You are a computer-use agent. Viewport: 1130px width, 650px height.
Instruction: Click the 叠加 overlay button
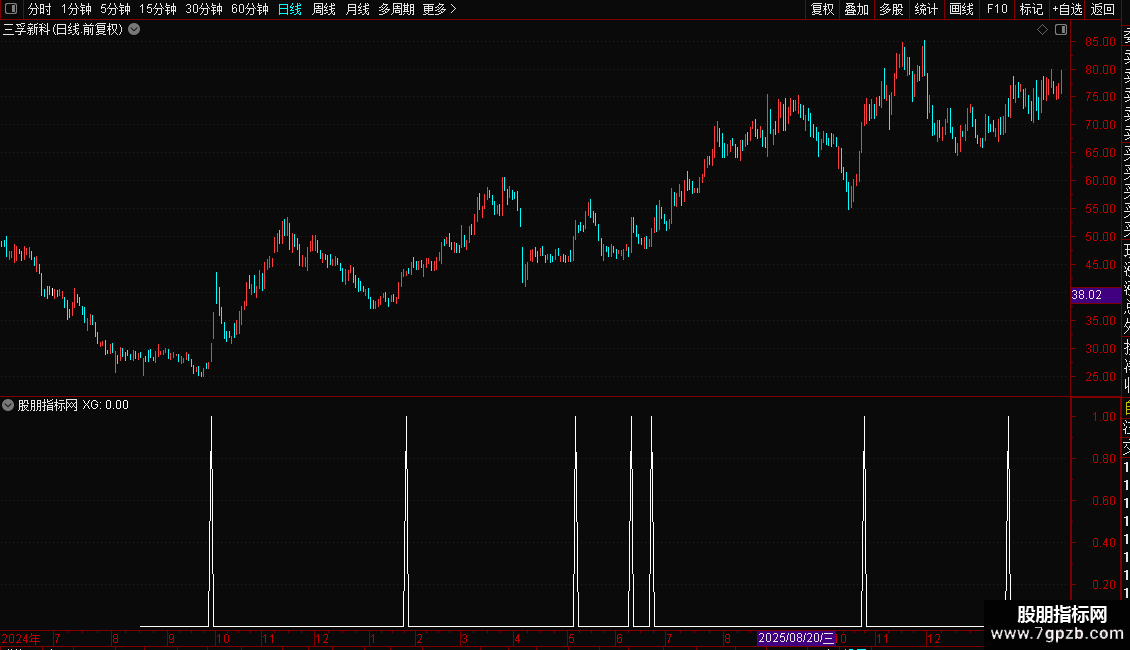[x=857, y=9]
